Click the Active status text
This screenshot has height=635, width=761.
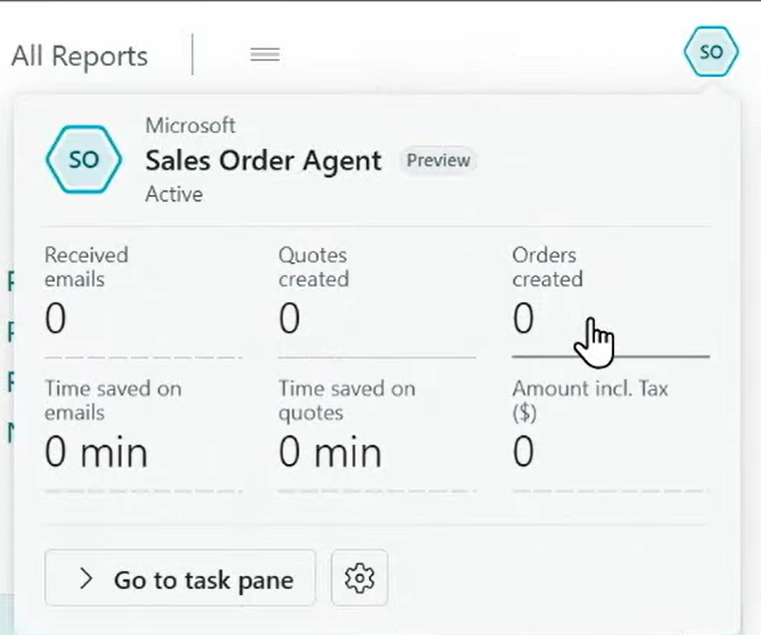tap(174, 194)
